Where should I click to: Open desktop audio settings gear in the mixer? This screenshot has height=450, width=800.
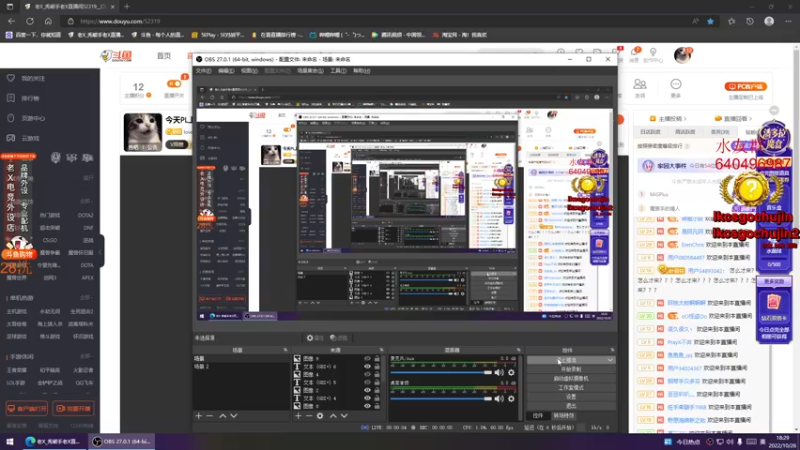tap(511, 398)
